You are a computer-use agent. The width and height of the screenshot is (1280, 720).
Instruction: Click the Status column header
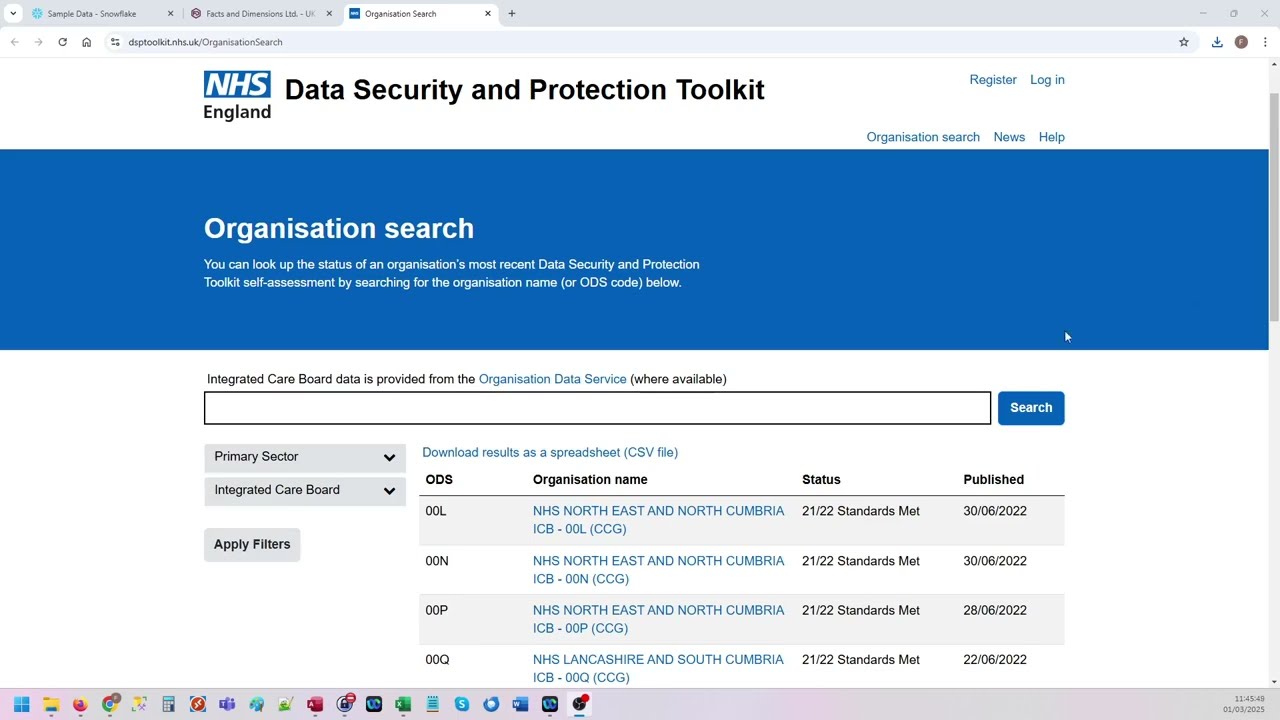click(821, 480)
